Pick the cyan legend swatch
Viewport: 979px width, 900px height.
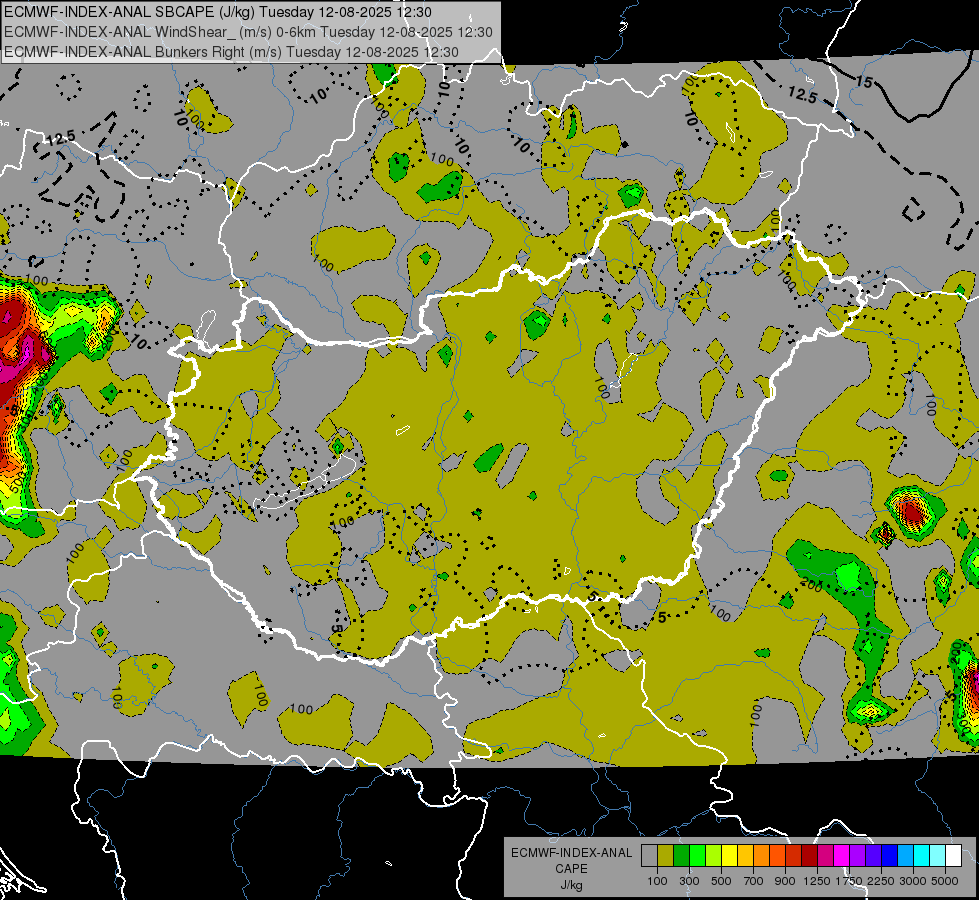click(x=922, y=856)
